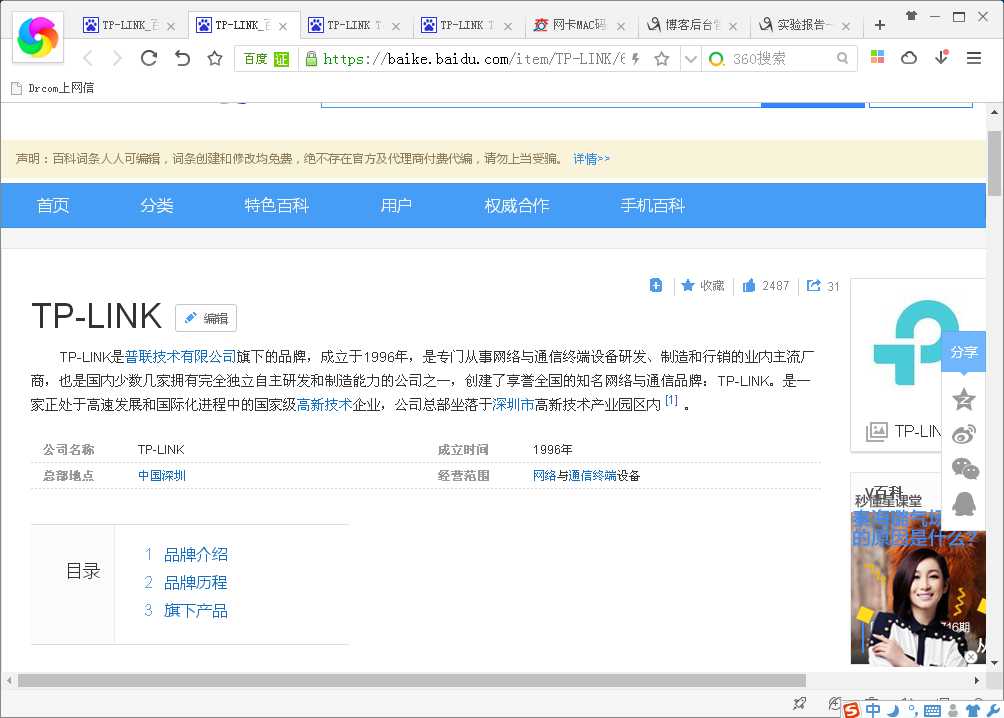Open the browser hamburger menu
Viewport: 1004px width, 718px height.
(974, 58)
